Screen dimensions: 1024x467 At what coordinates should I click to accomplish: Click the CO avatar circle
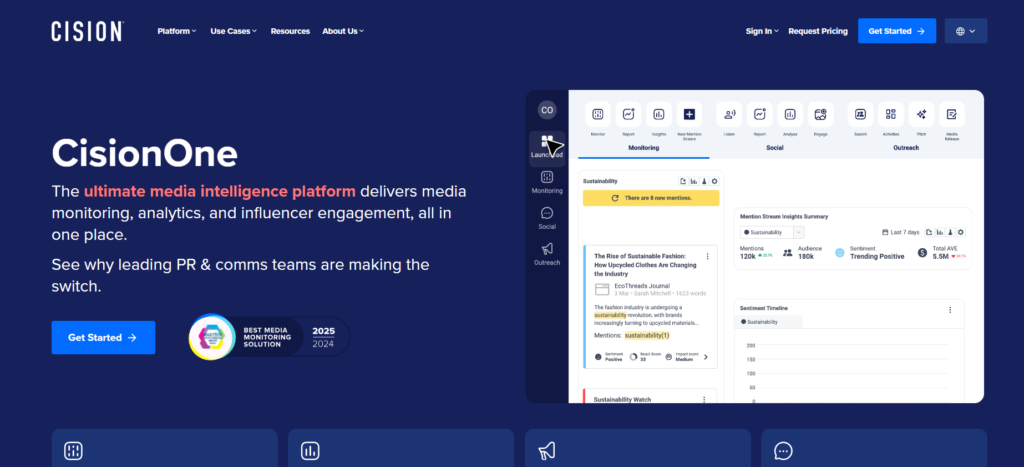point(547,110)
